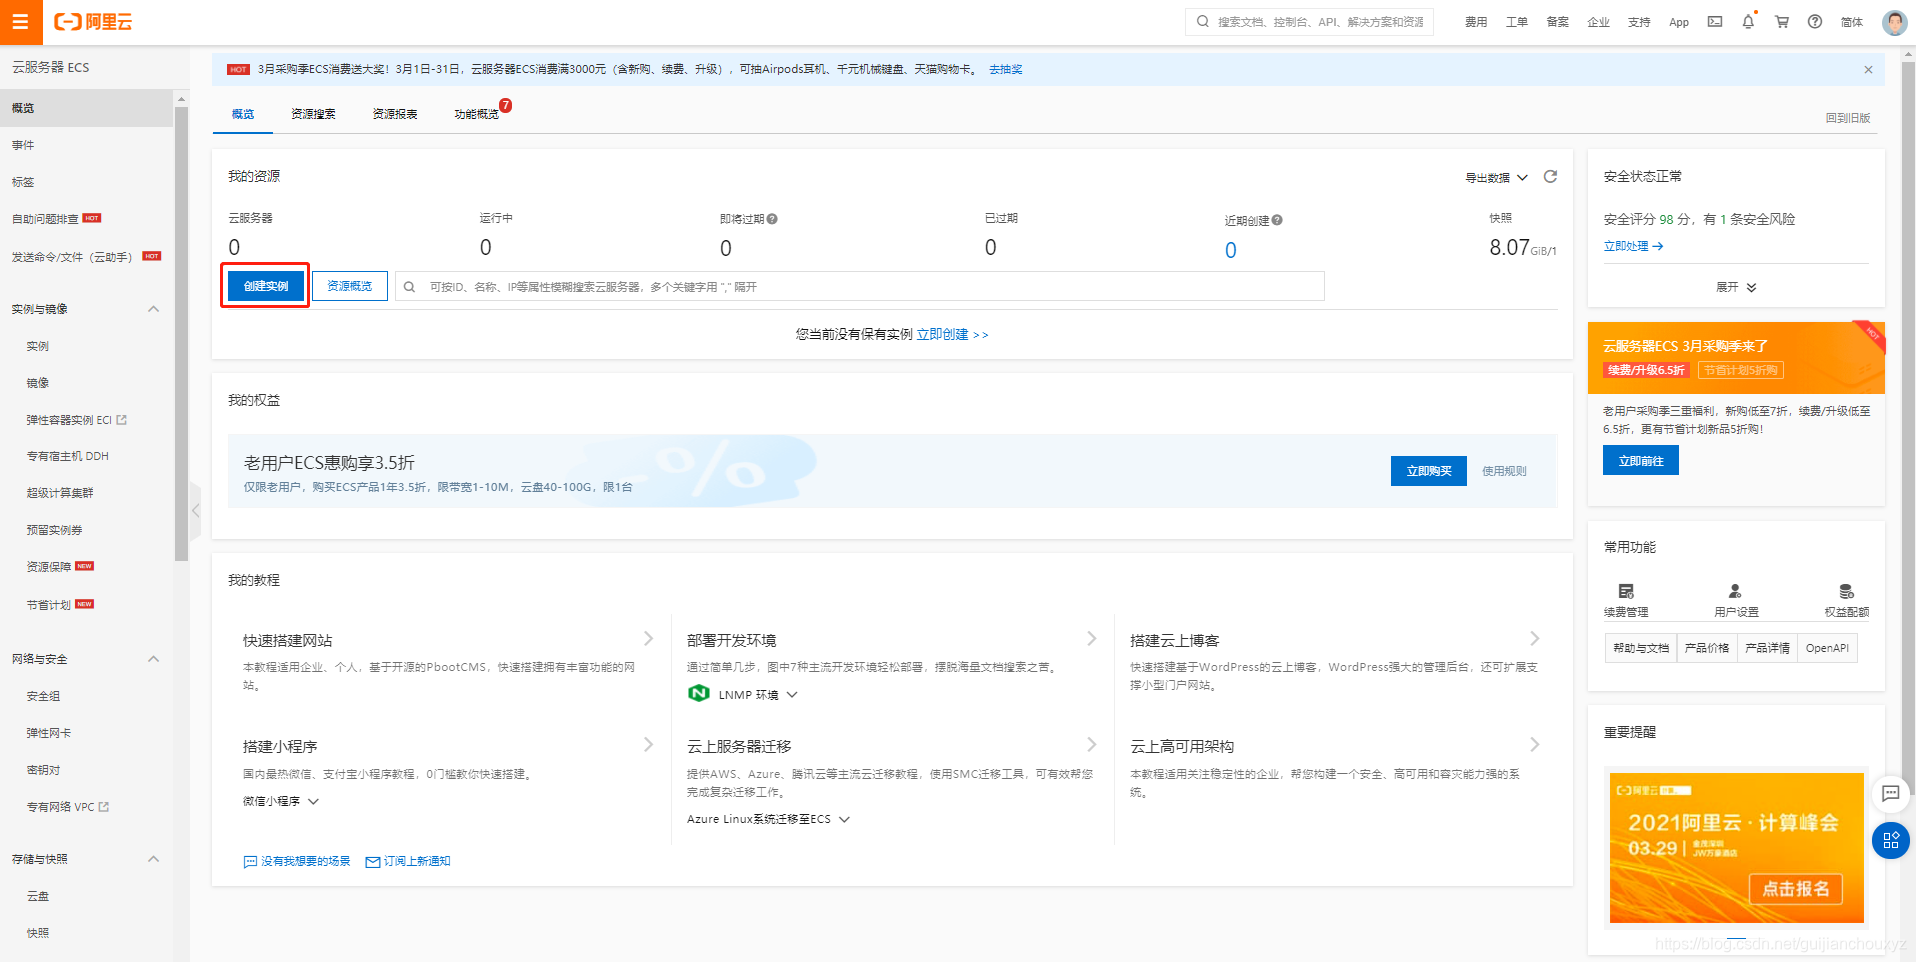Open 快速搭建网站 tutorial arrow
1916x962 pixels.
pyautogui.click(x=648, y=638)
